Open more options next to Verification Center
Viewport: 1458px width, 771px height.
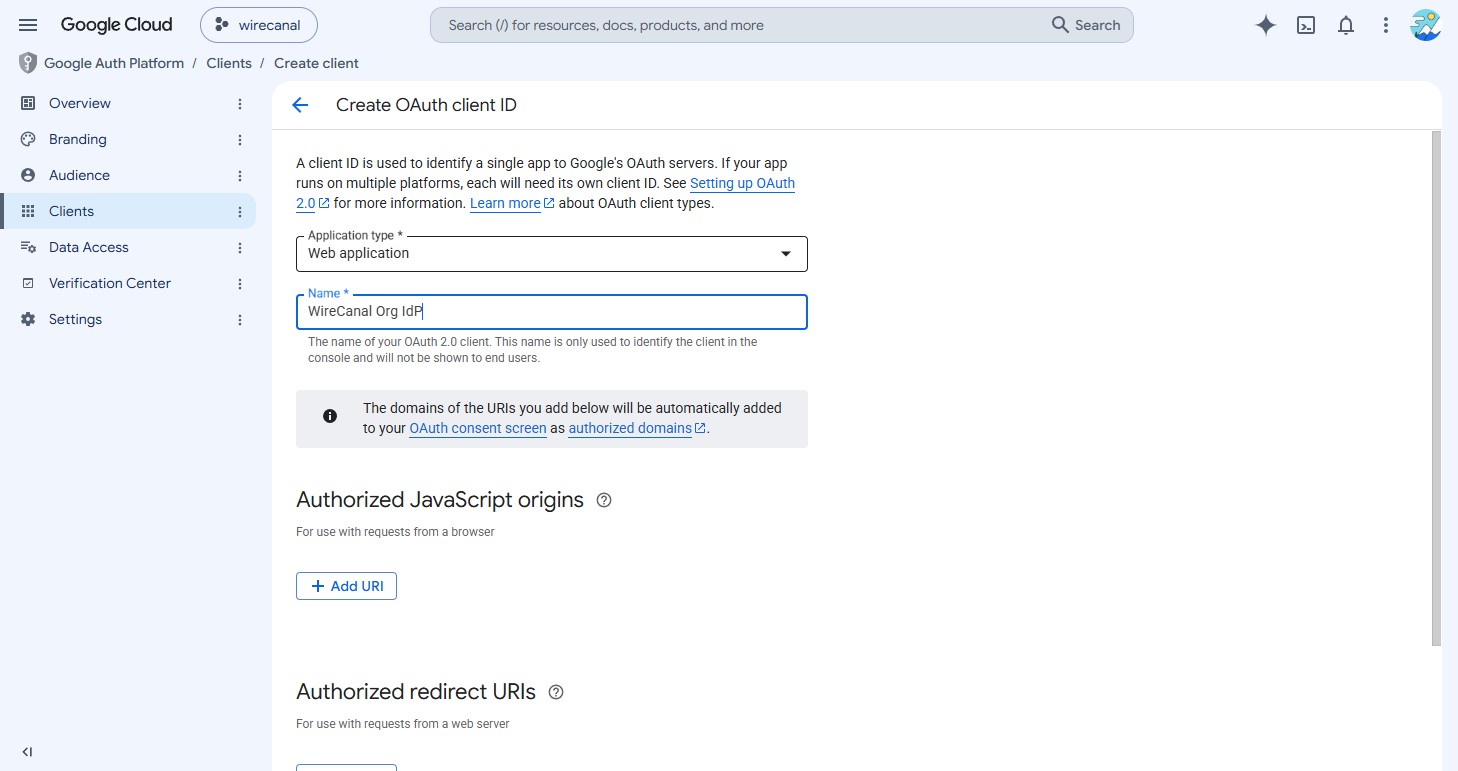point(239,284)
